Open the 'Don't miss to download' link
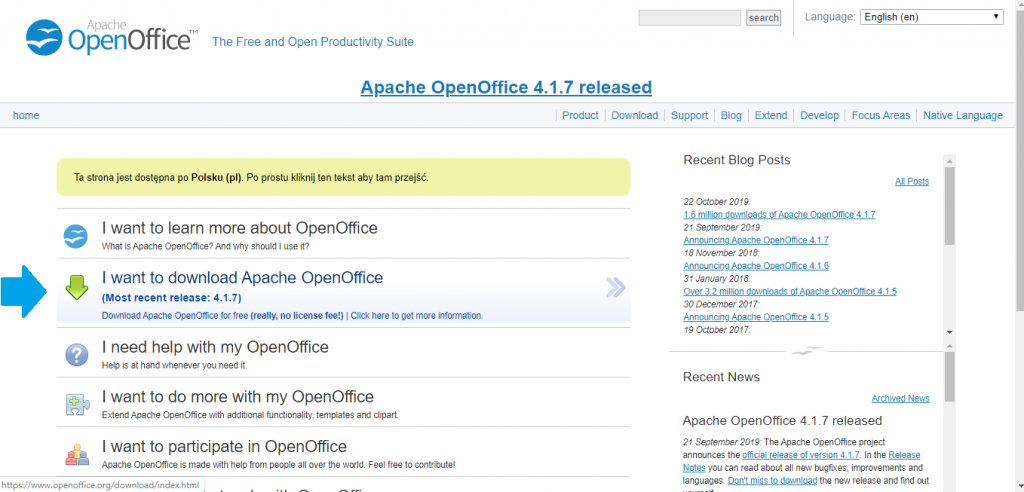 point(772,481)
